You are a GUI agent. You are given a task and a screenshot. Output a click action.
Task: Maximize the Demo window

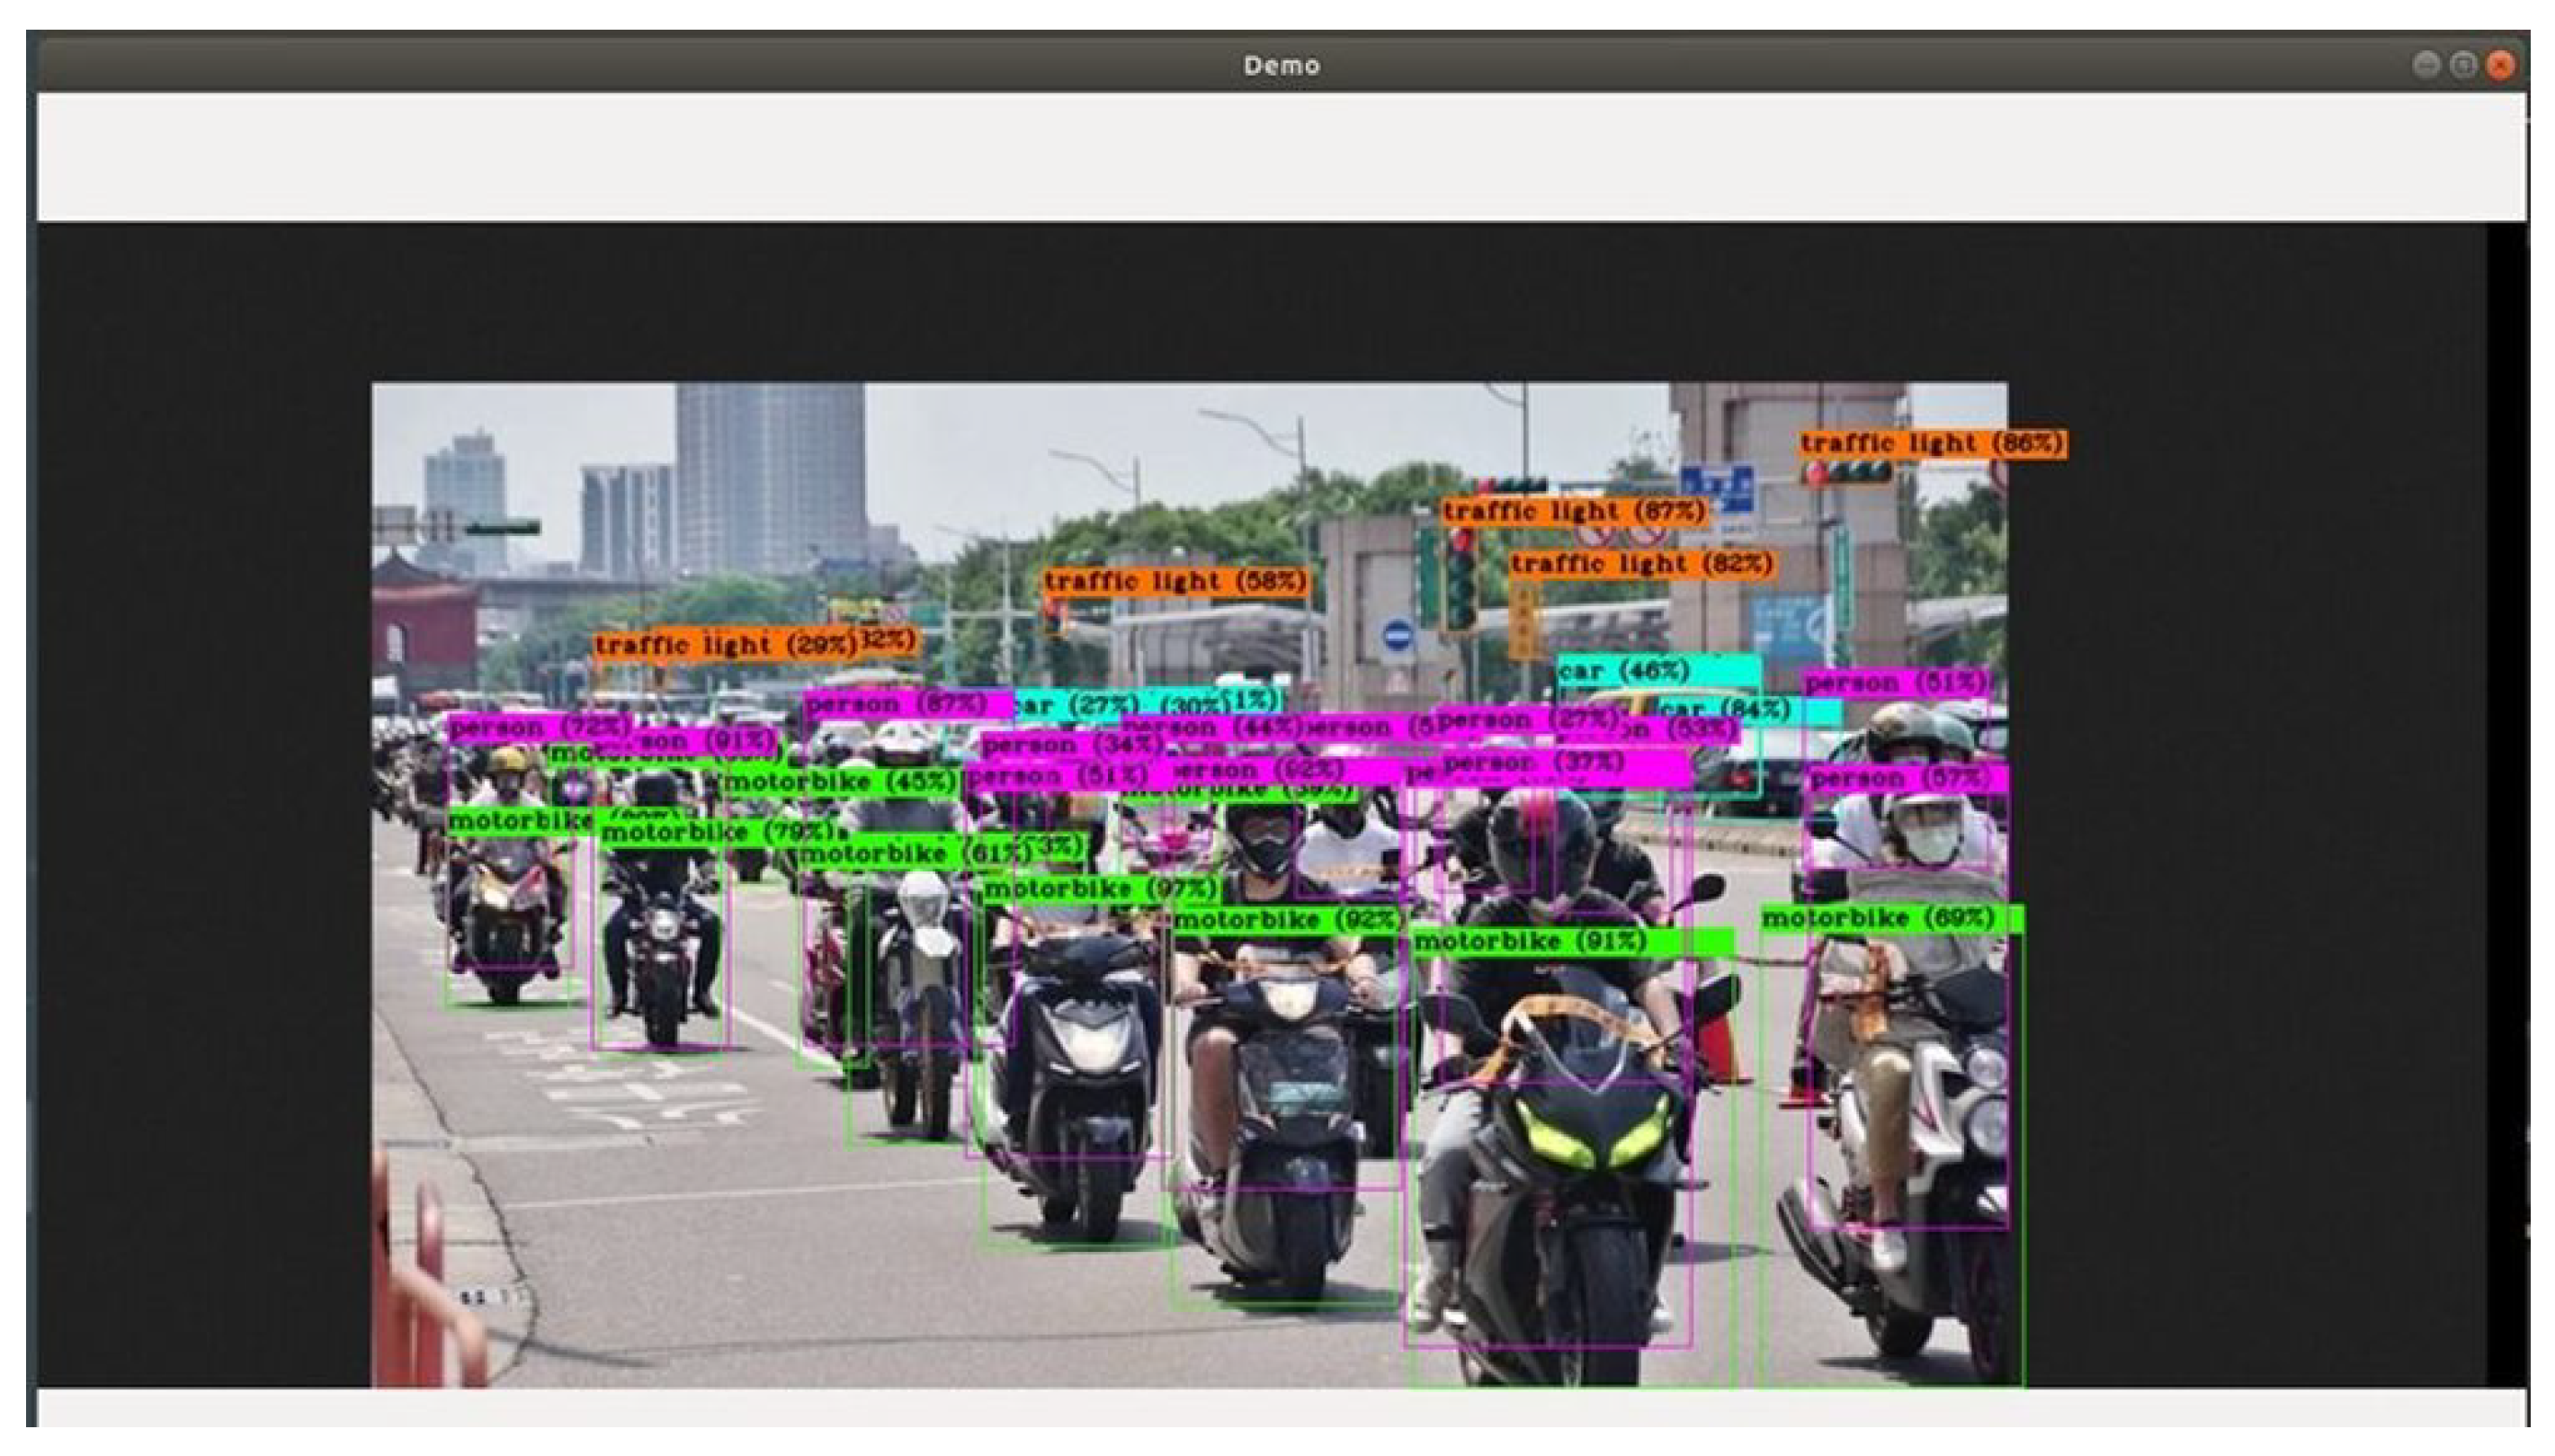coord(2463,66)
